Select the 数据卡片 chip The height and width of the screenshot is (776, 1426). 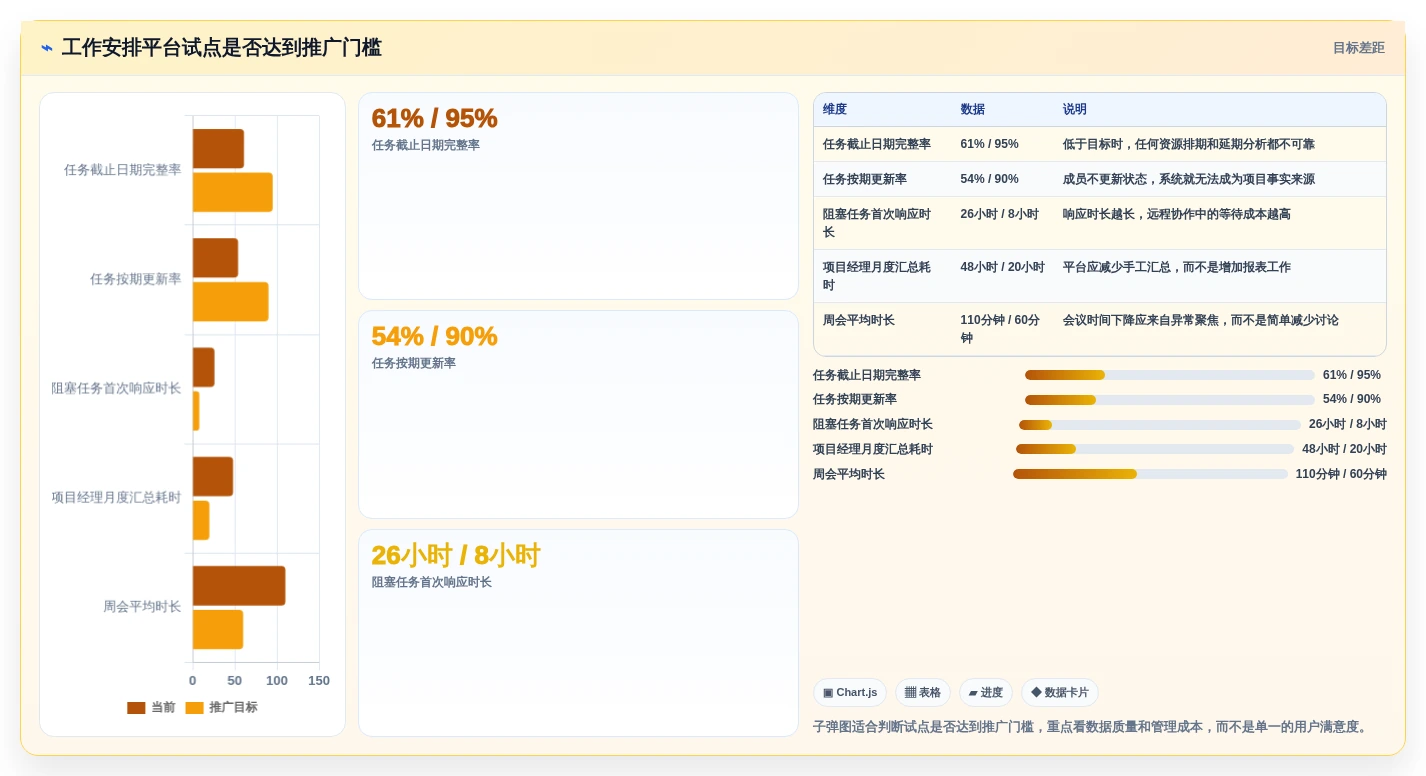[1059, 692]
